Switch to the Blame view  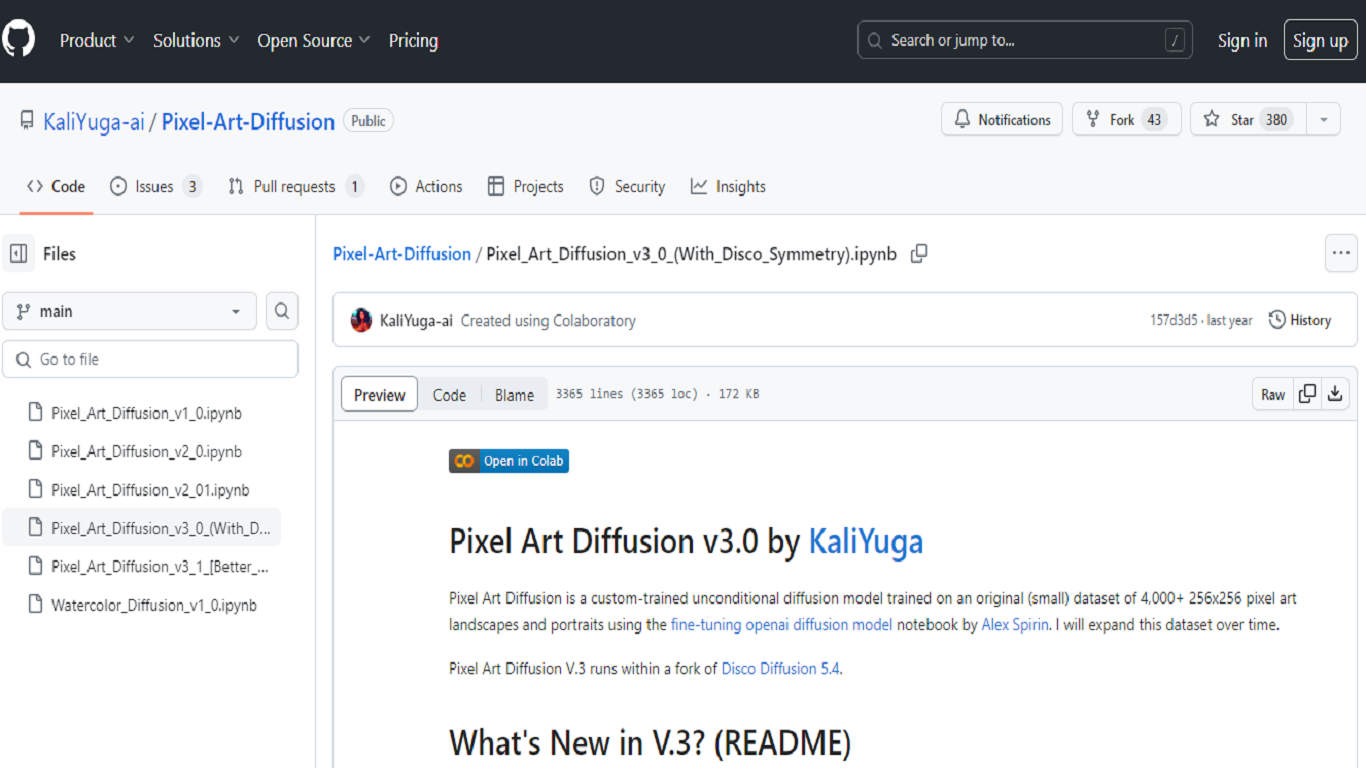tap(514, 395)
